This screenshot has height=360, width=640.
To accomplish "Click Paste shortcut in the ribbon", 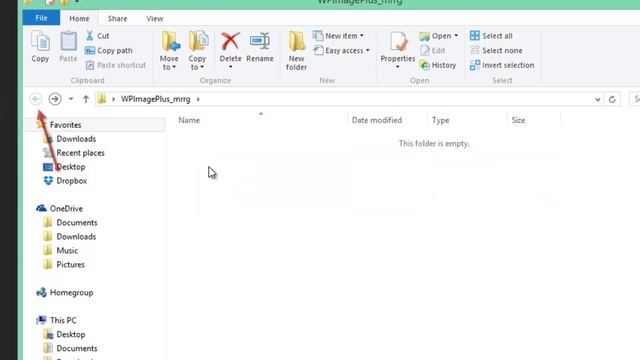I will click(x=116, y=65).
